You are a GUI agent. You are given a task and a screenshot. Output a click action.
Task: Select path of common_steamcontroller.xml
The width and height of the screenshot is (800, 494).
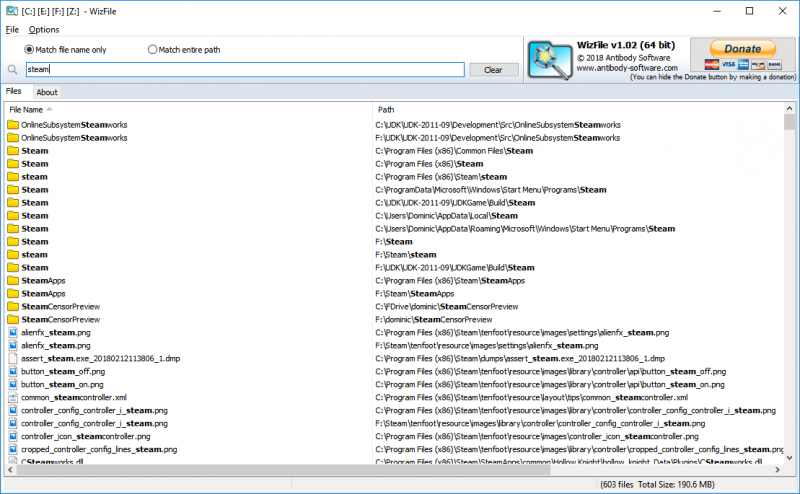[532, 398]
